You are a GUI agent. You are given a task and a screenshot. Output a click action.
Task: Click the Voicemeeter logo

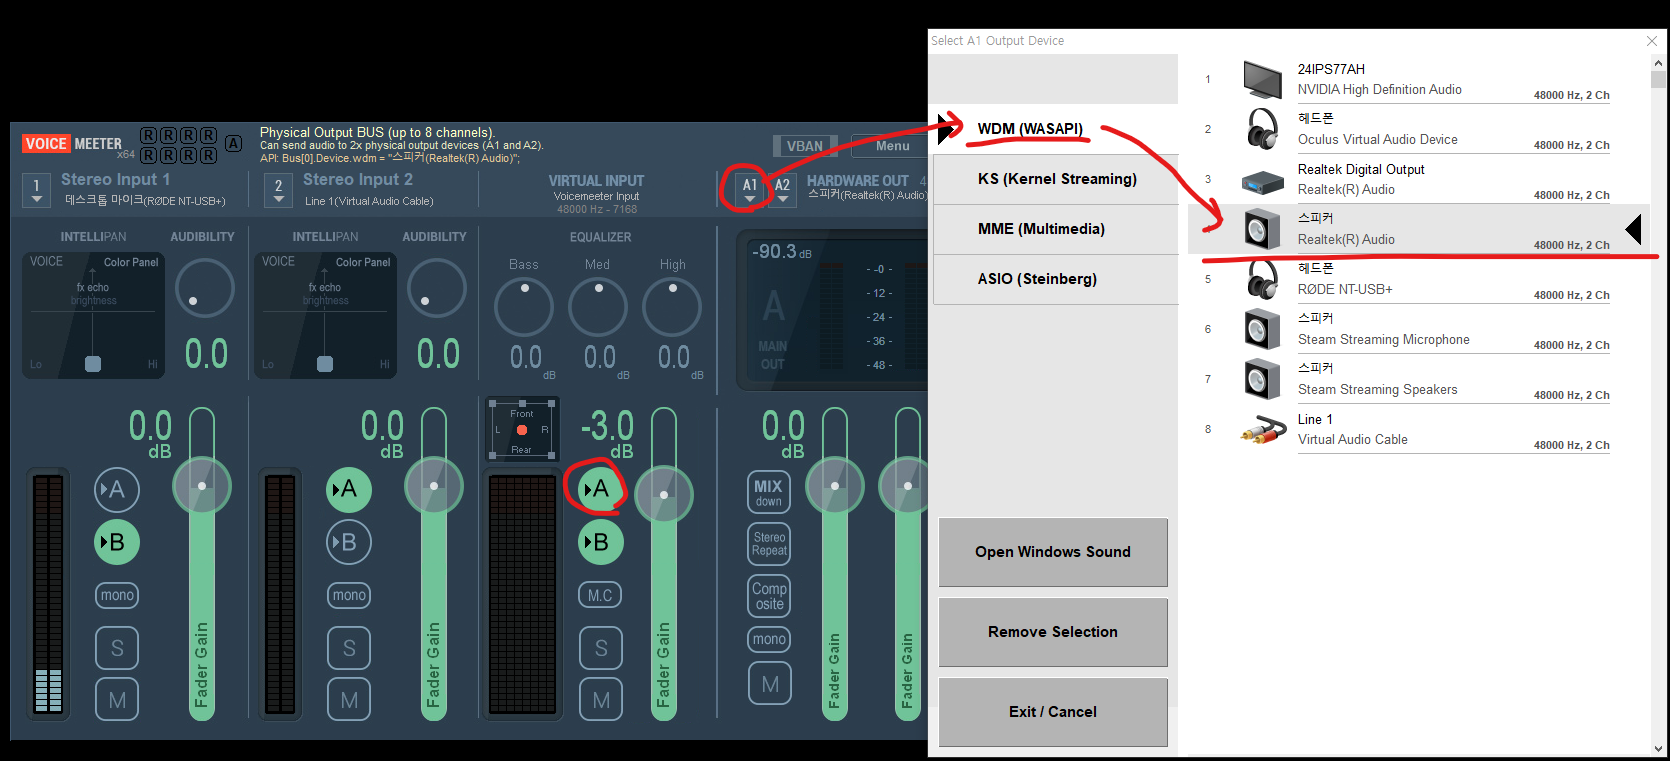coord(72,144)
